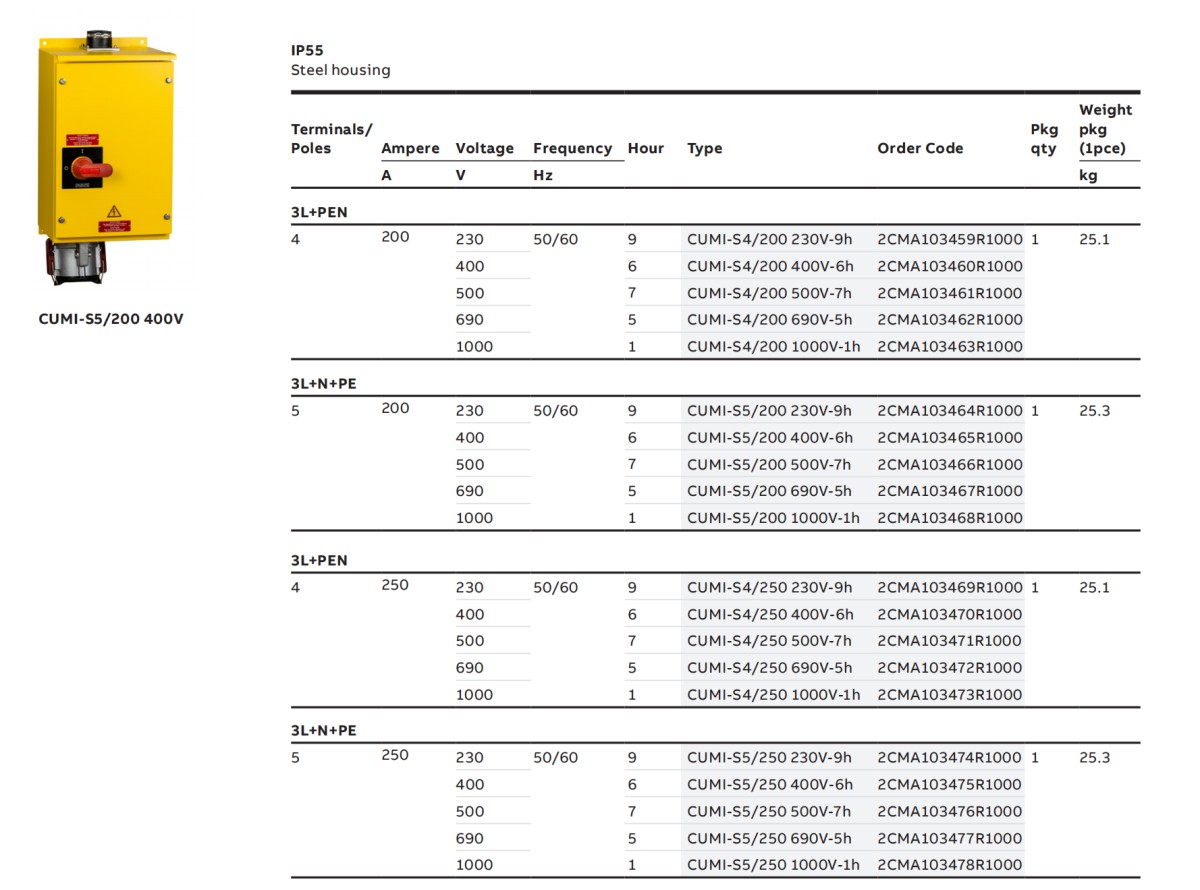Select type CUMI-S5/250 690V-5h
The width and height of the screenshot is (1200, 890).
point(770,839)
